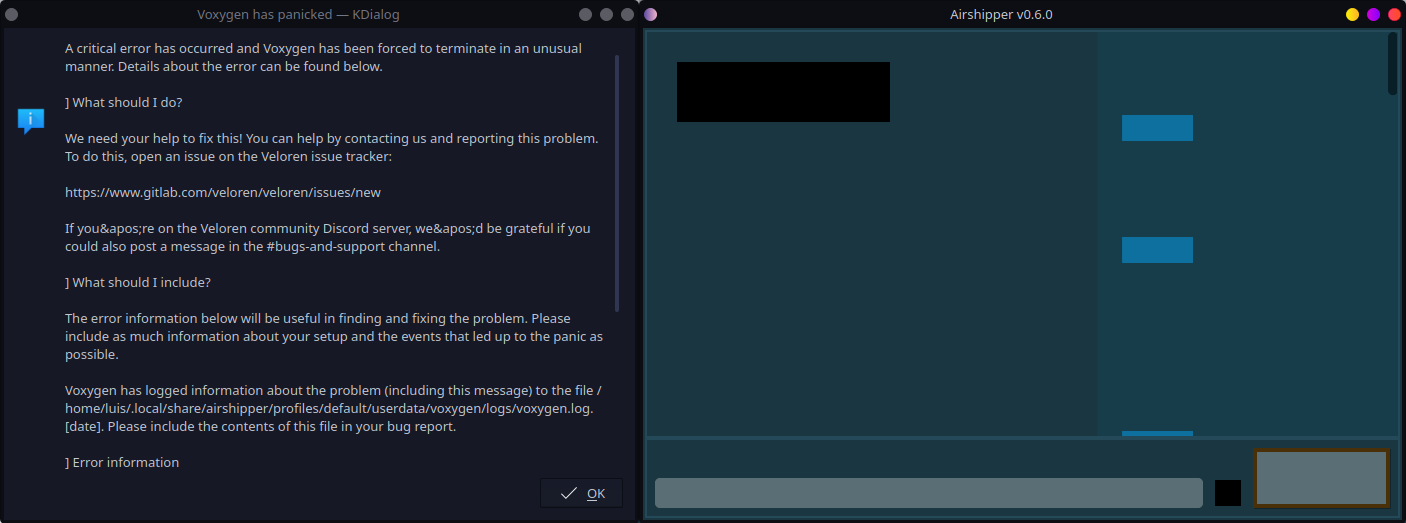Open the KDialog window menu icon in the title bar
The image size is (1406, 523).
point(12,15)
